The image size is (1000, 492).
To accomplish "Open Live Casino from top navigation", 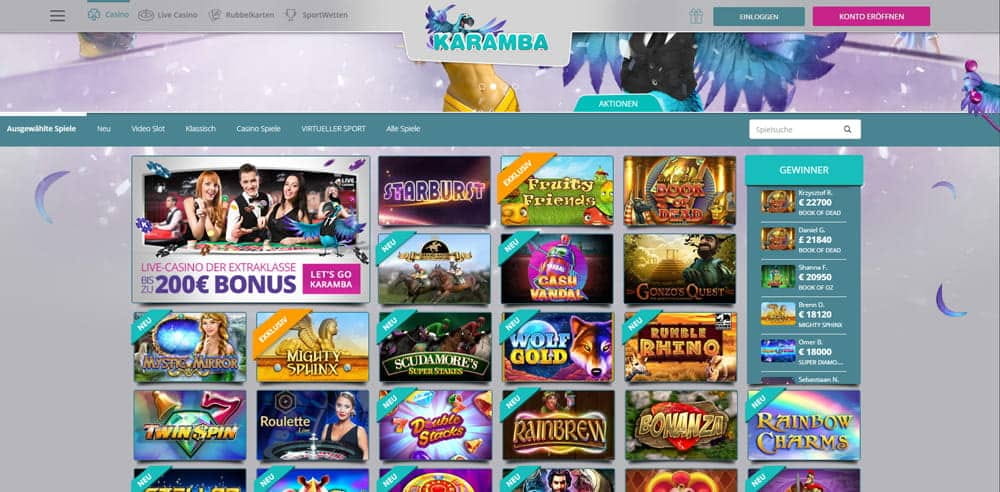I will [x=168, y=15].
